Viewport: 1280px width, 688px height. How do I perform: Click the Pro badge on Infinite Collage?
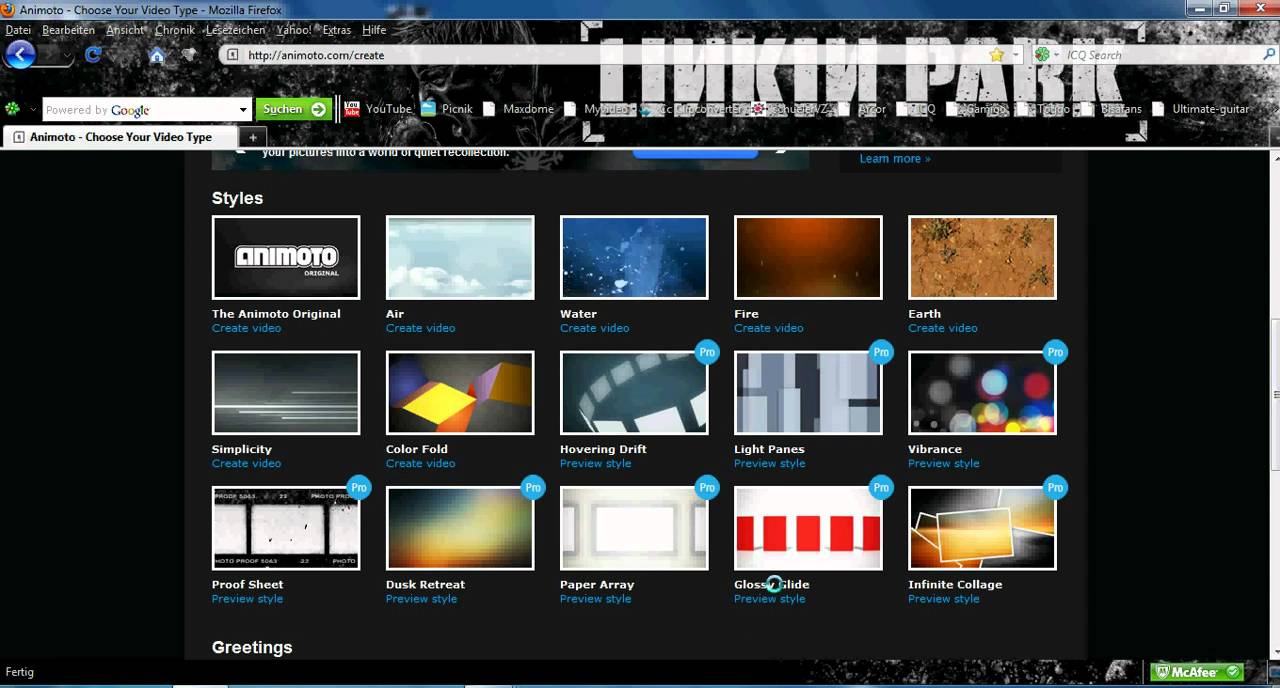1055,488
